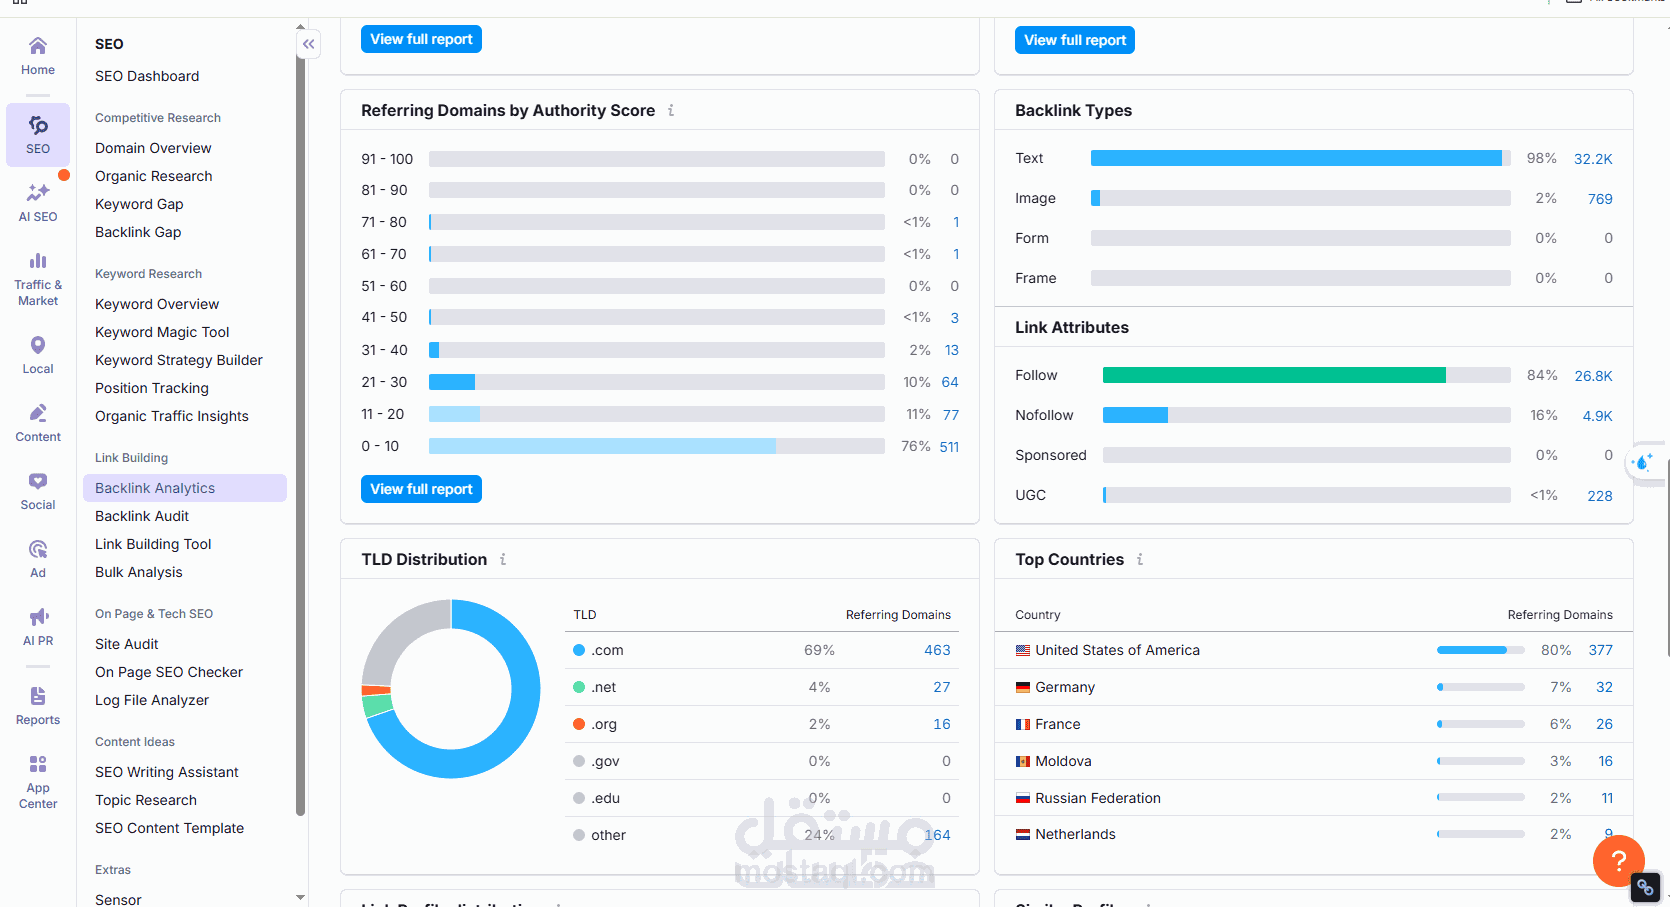Click the info icon next to TLD Distribution
Viewport: 1670px width, 907px height.
(503, 559)
